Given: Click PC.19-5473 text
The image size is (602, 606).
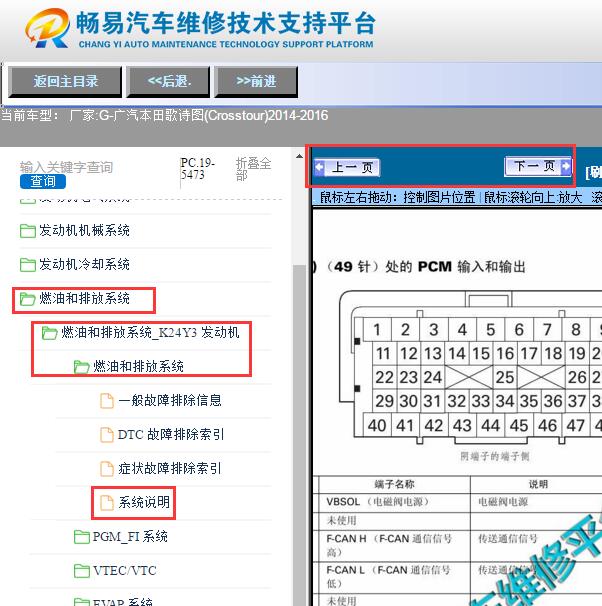Looking at the screenshot, I should [197, 169].
